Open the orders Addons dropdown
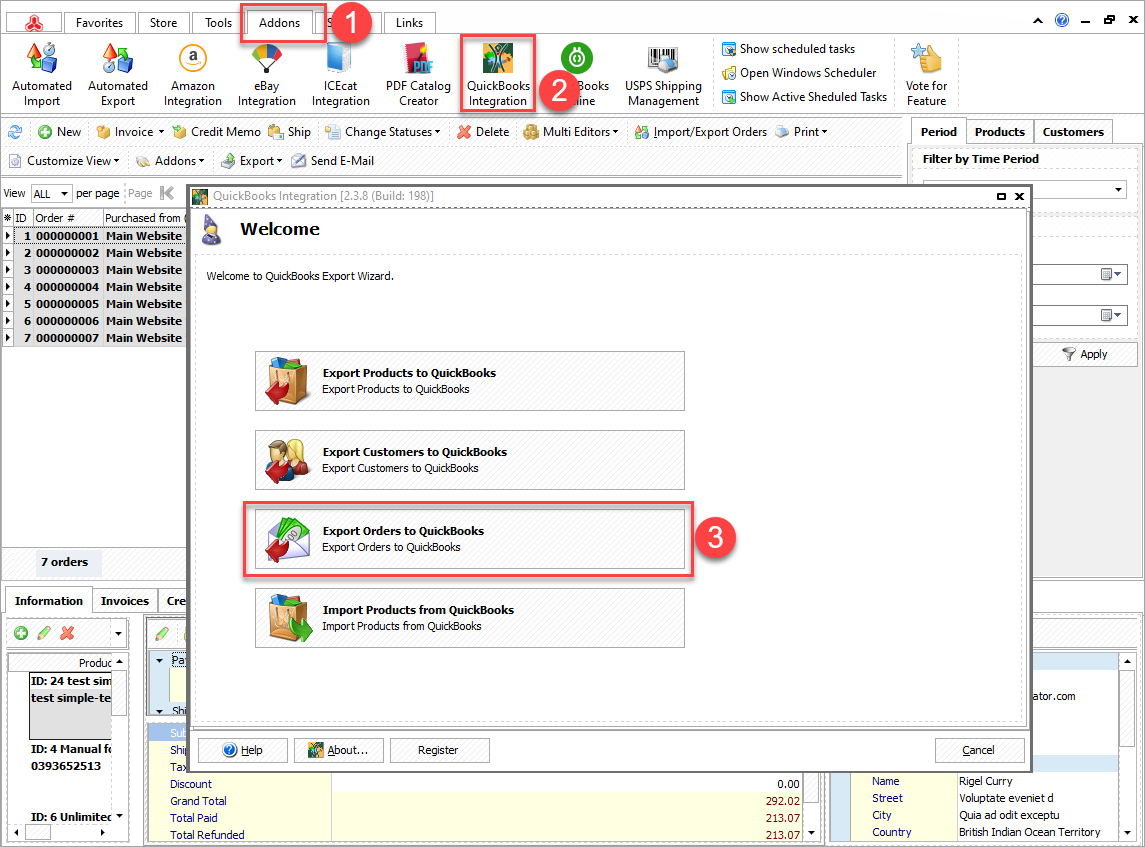The width and height of the screenshot is (1145, 847). (170, 161)
